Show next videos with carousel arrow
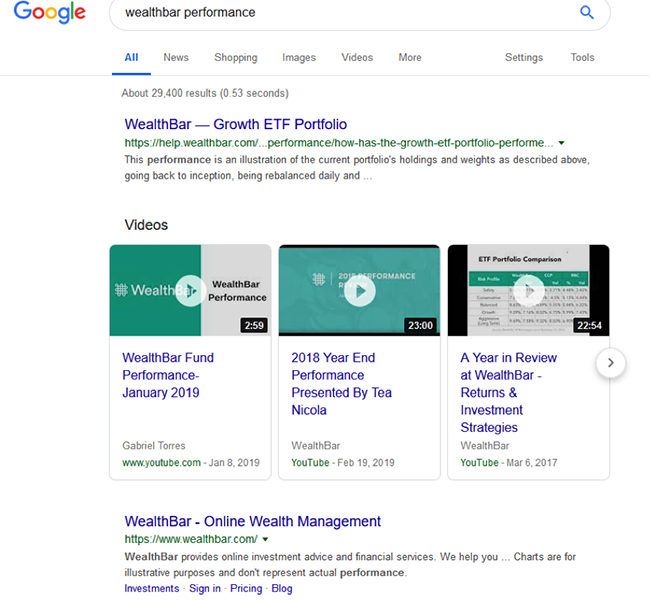 point(611,363)
